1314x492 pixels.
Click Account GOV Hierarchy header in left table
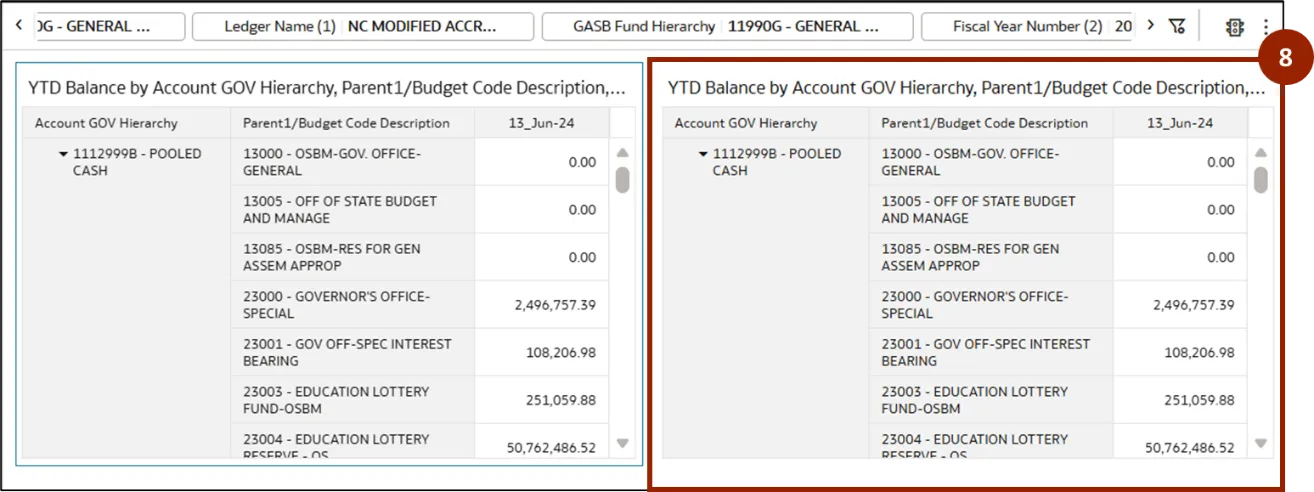(x=106, y=123)
